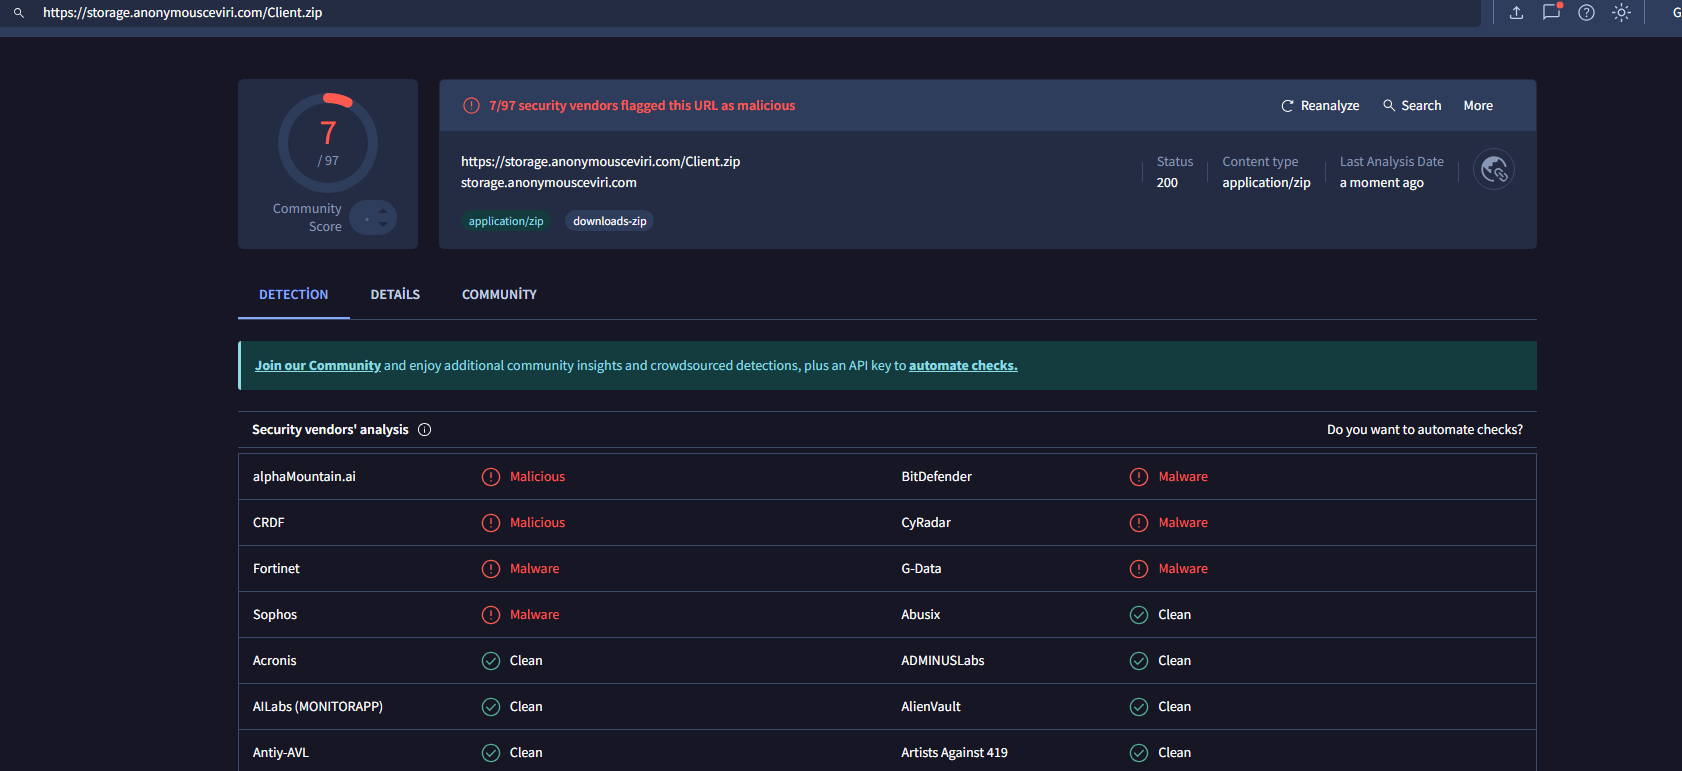Image resolution: width=1682 pixels, height=771 pixels.
Task: Open the Join our Community link
Action: (x=318, y=366)
